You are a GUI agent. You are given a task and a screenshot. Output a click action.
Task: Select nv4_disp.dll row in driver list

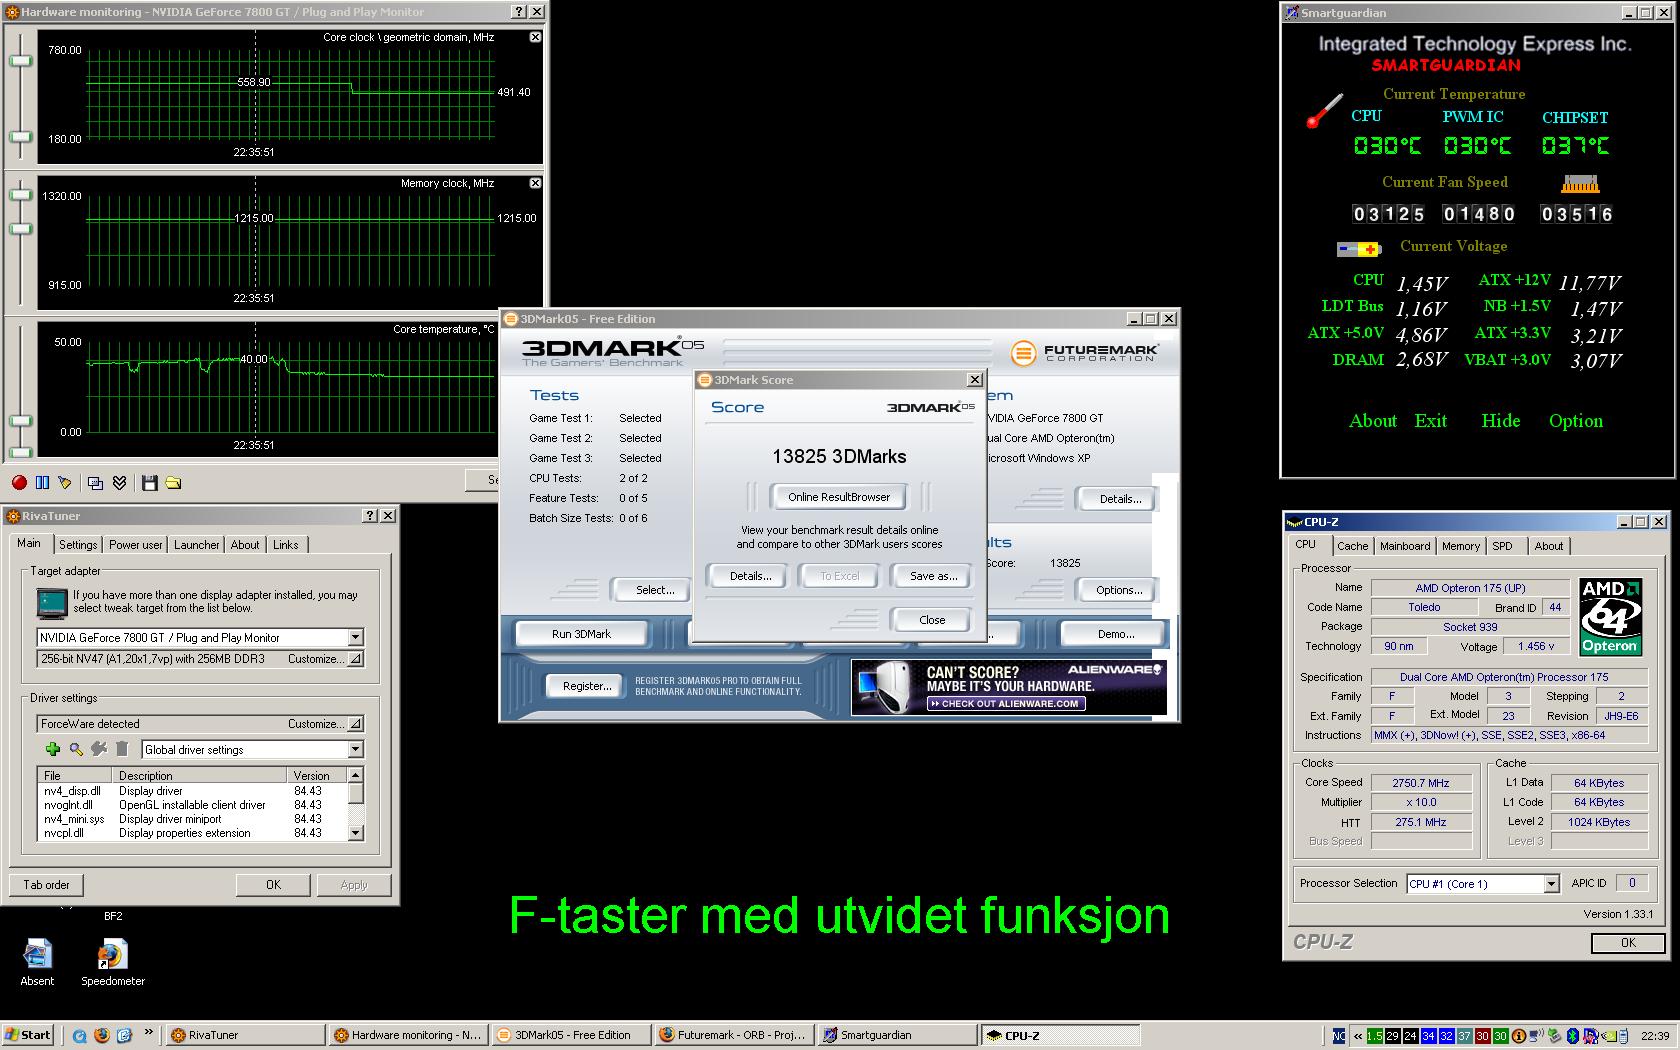[192, 791]
